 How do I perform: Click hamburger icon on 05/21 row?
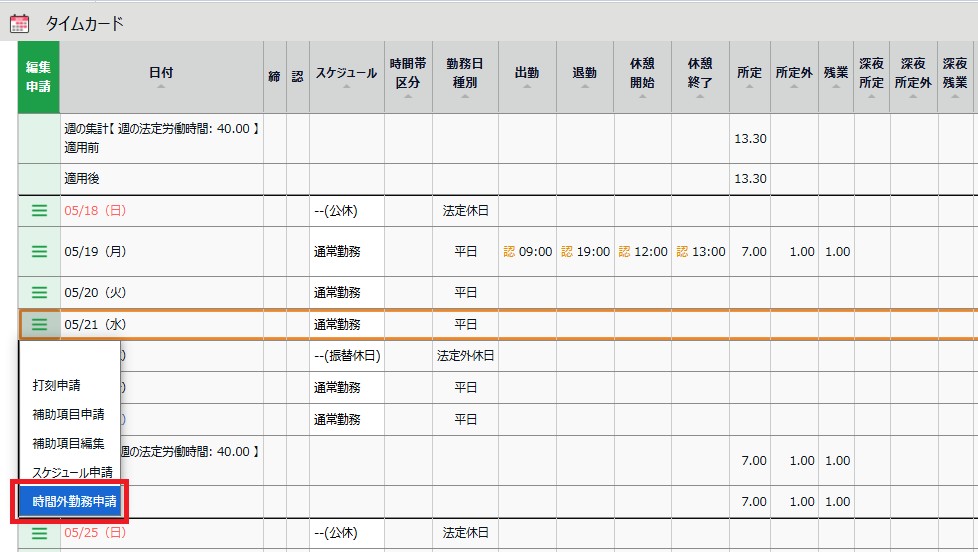[x=39, y=324]
